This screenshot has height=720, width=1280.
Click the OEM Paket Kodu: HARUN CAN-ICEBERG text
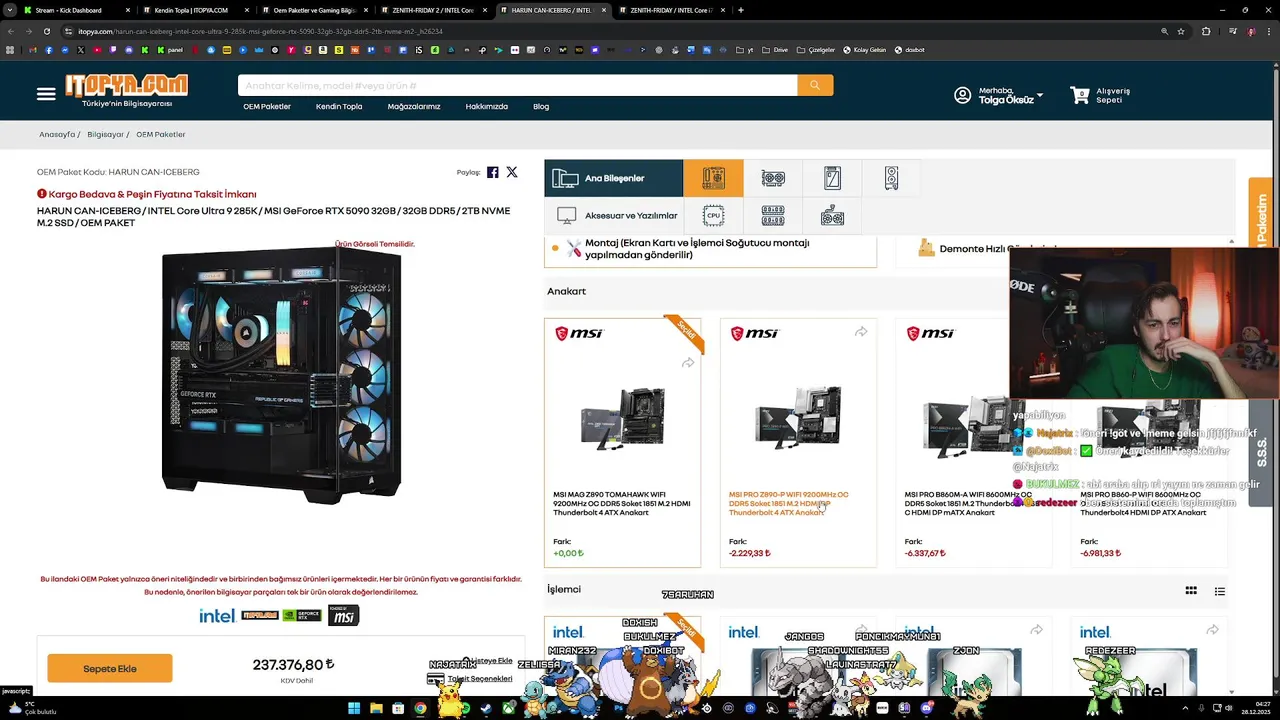tap(118, 172)
